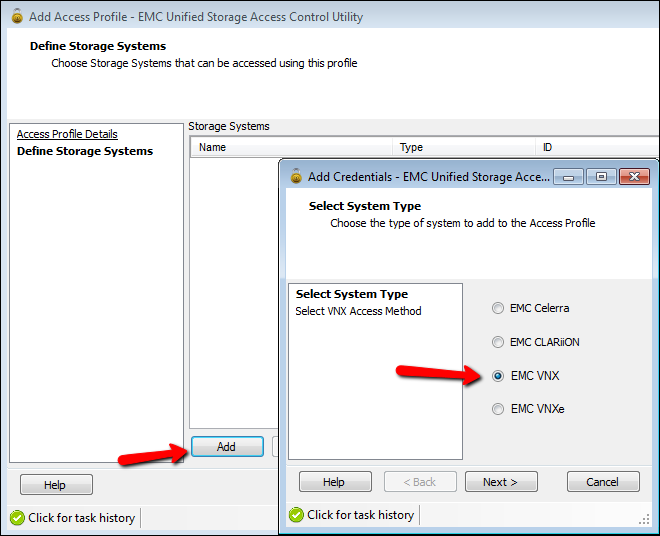660x536 pixels.
Task: Open Help in Add Credentials dialog
Action: pos(335,482)
